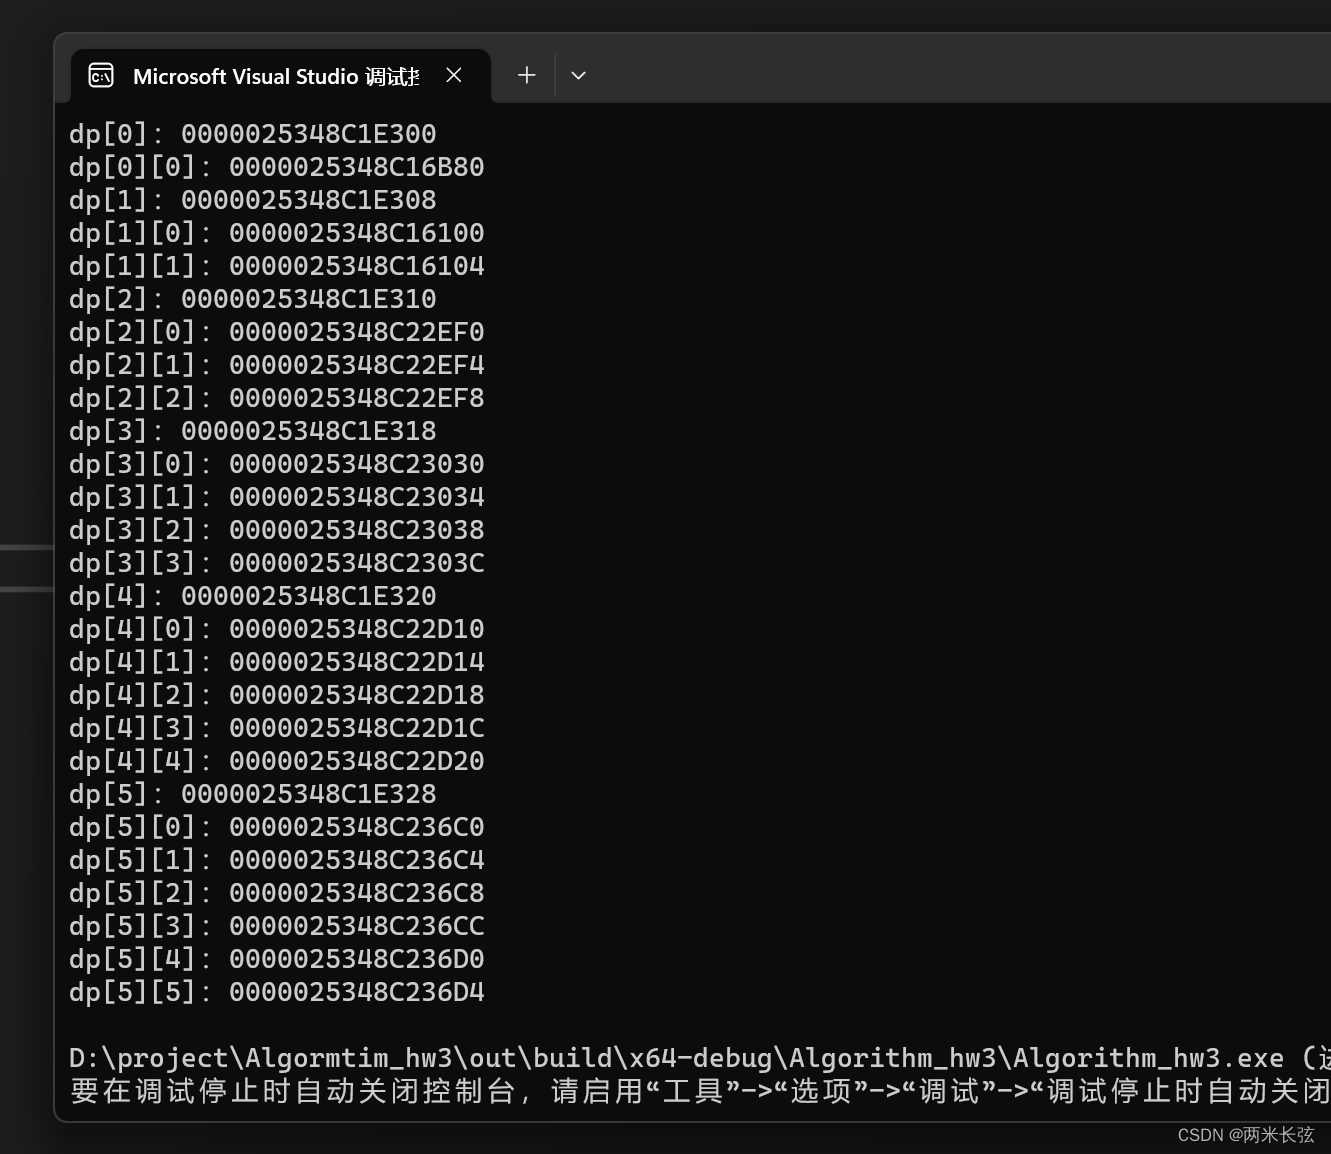Click the line 'dp[1][0]: 0000025348C16100'
1331x1154 pixels.
(x=277, y=233)
